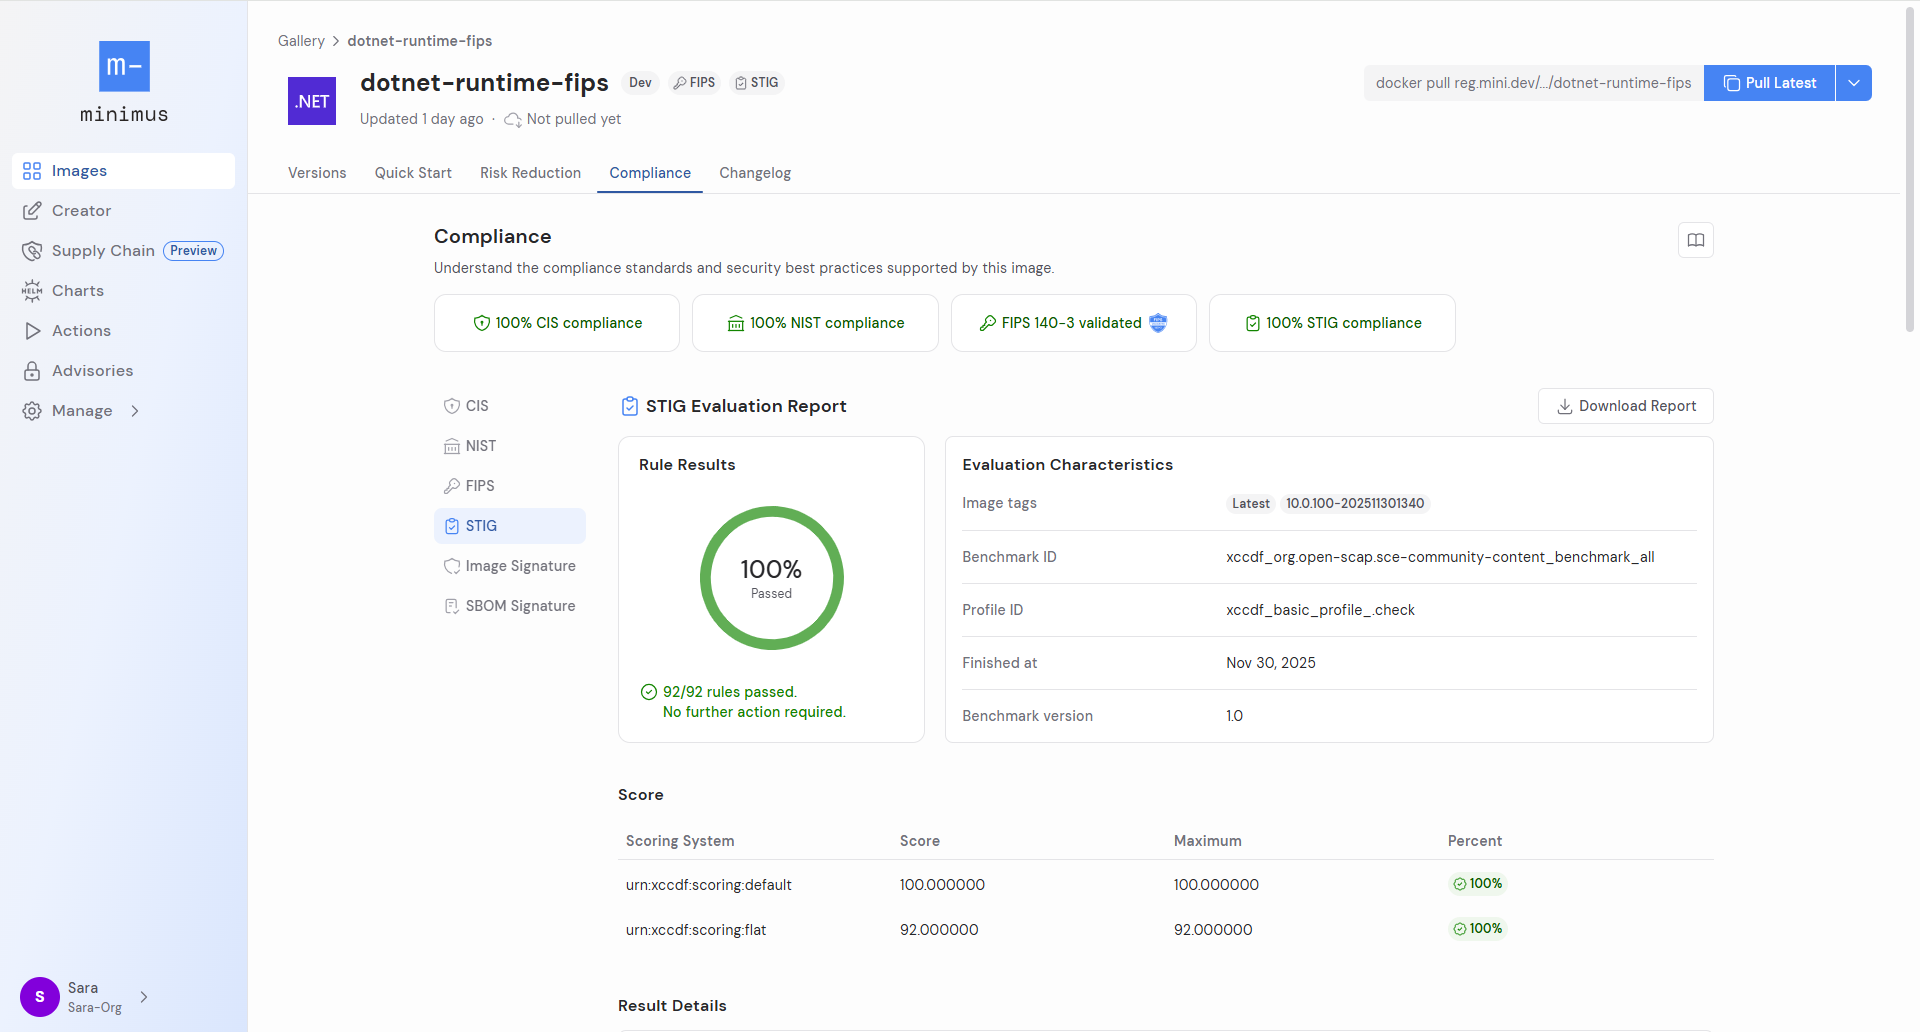The height and width of the screenshot is (1032, 1920).
Task: Expand the Pull Latest dropdown arrow
Action: coord(1853,83)
